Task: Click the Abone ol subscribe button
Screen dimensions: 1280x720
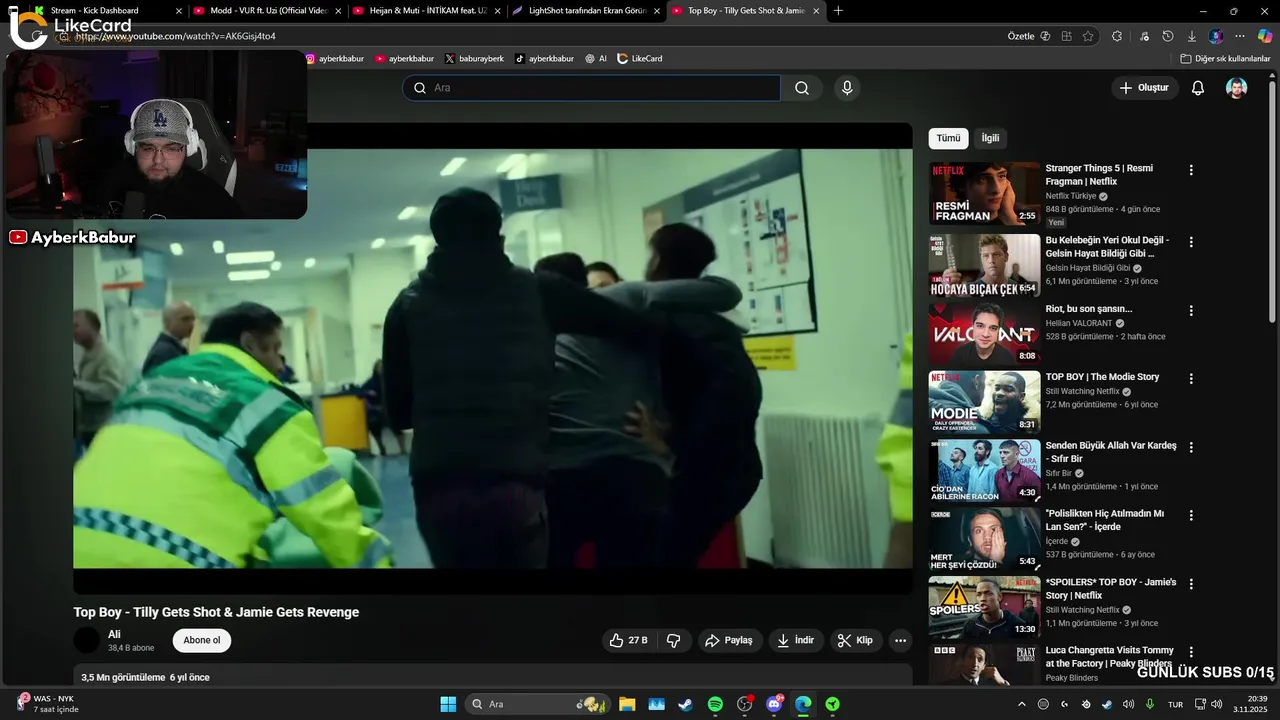Action: coord(202,640)
